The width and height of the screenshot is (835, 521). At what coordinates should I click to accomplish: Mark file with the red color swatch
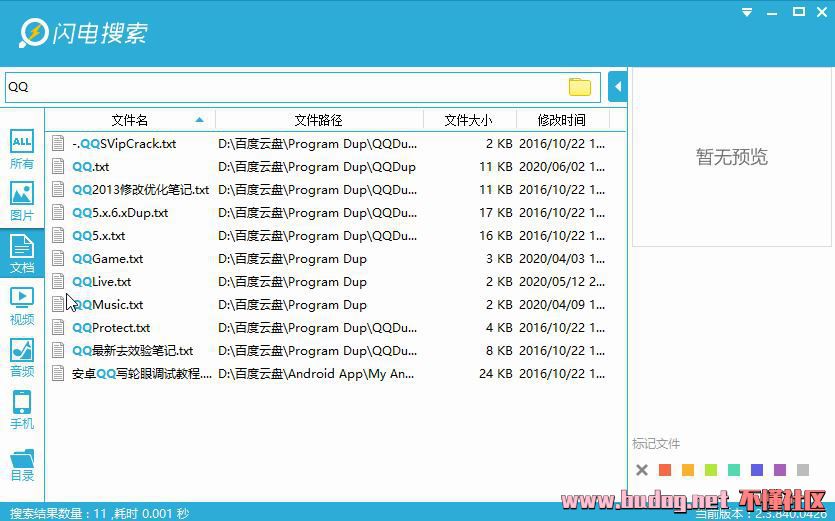665,470
